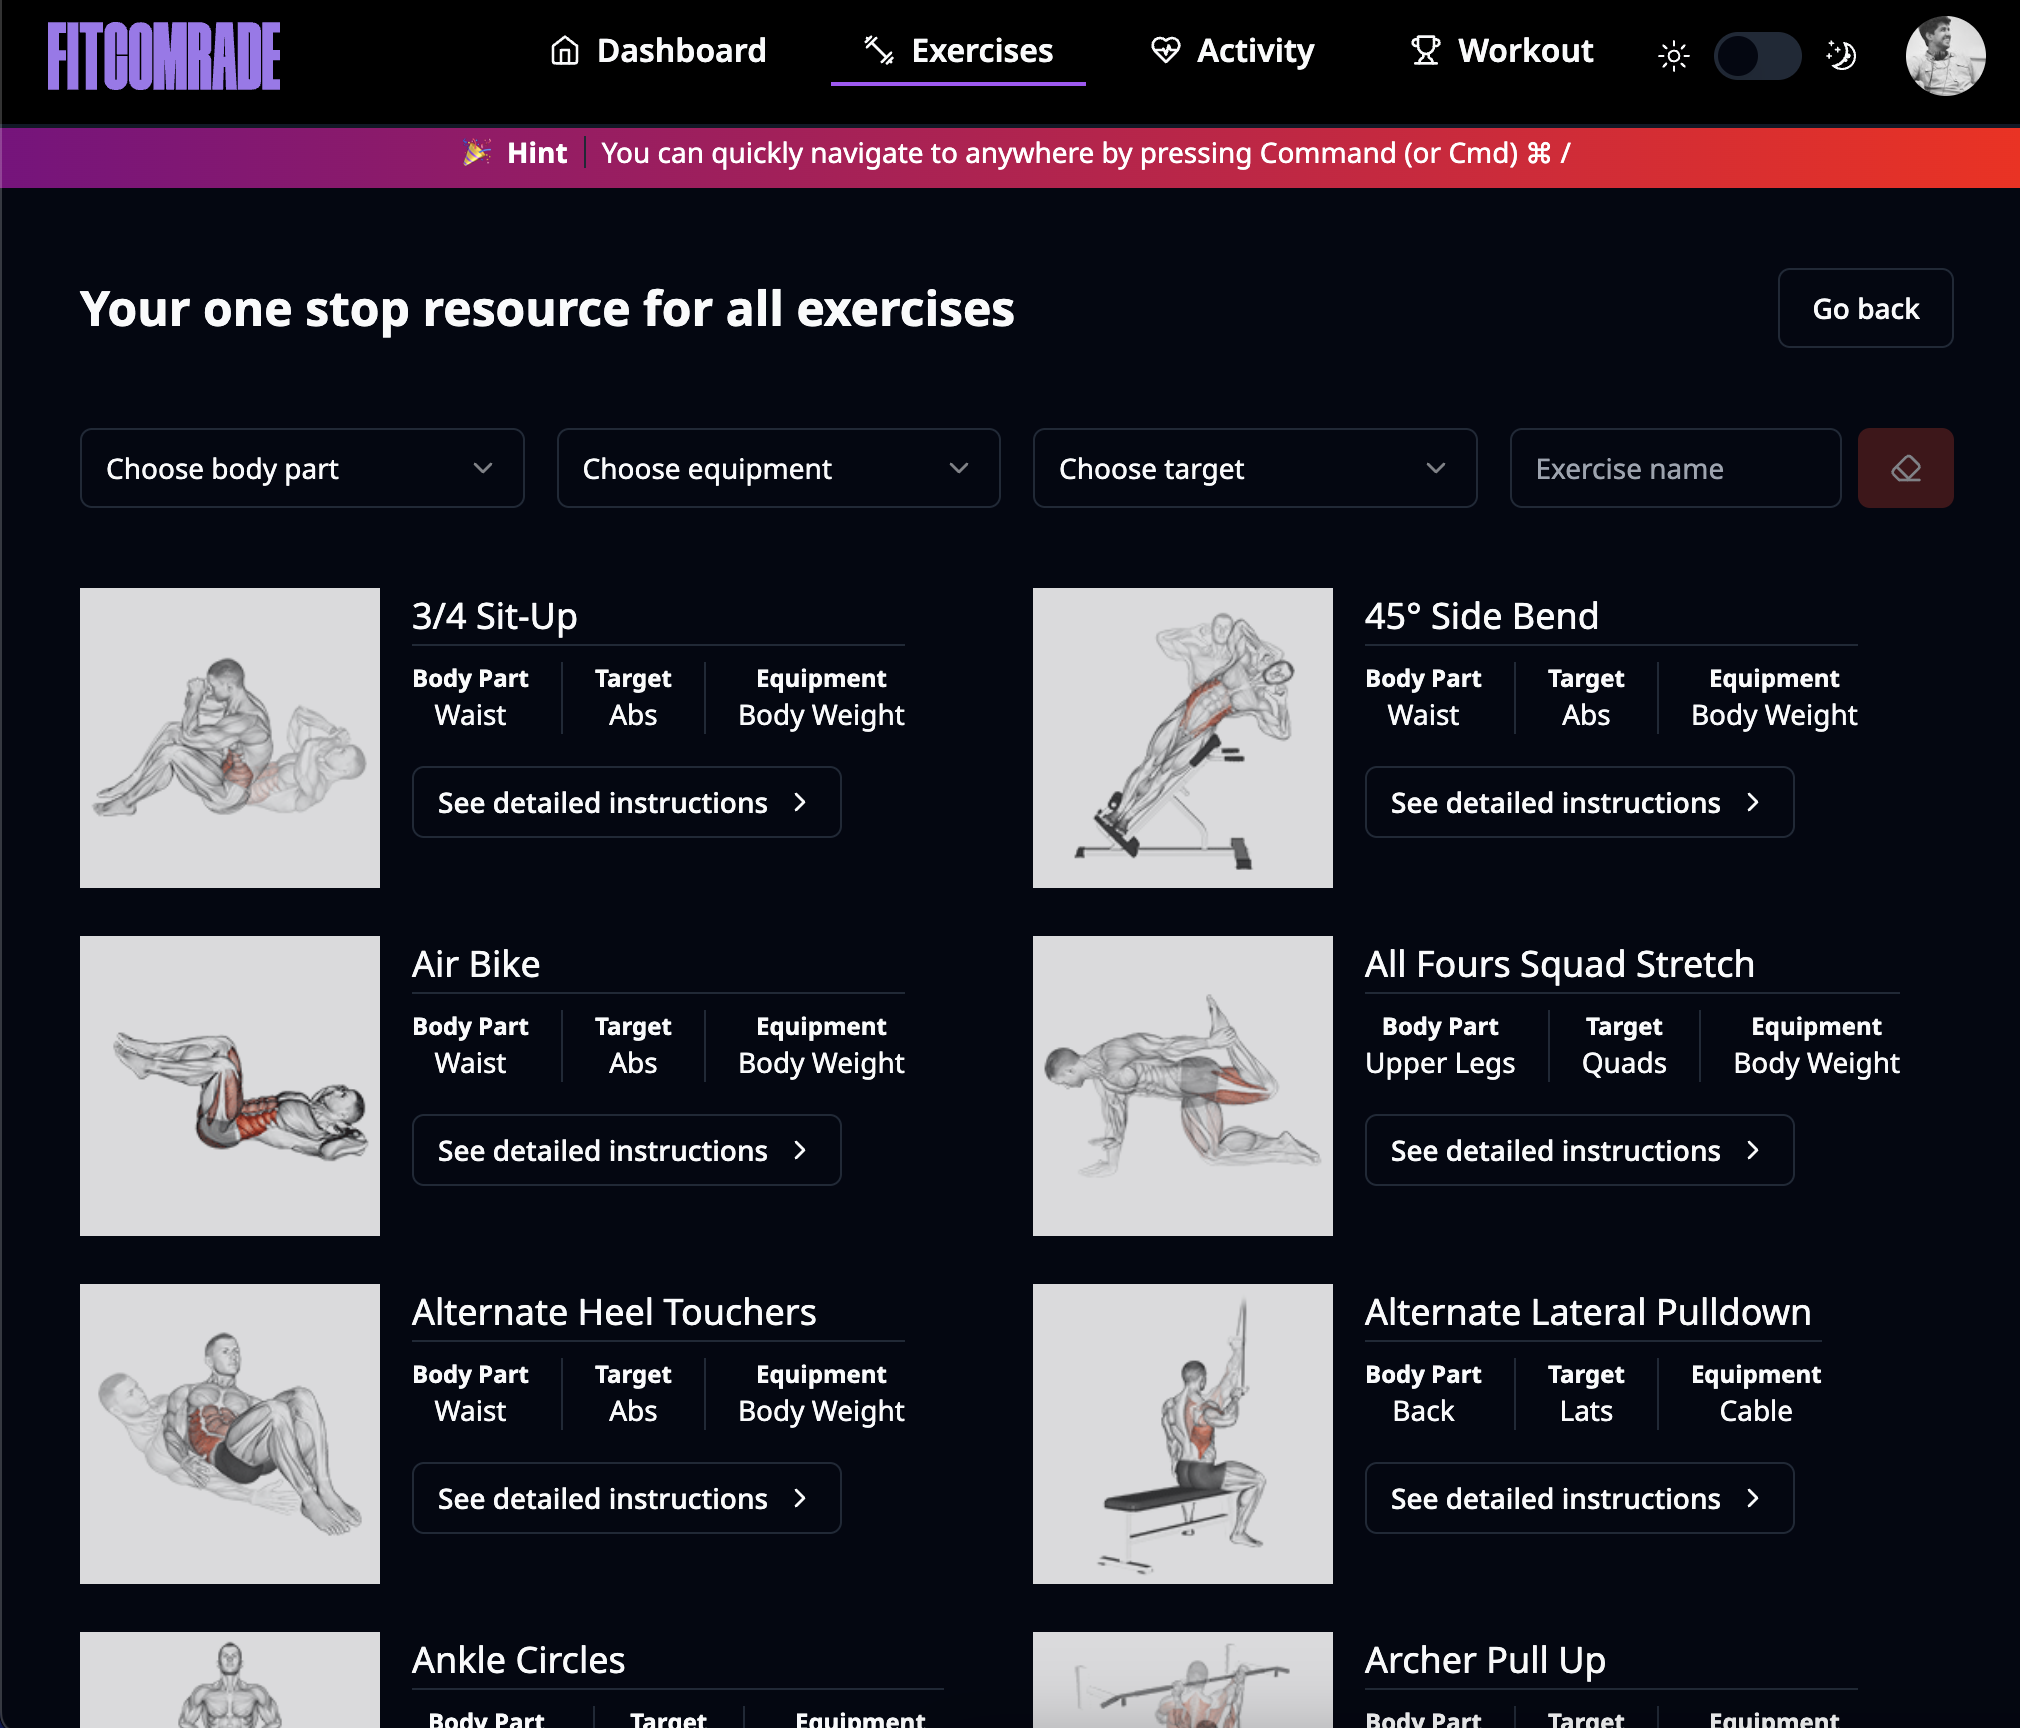The height and width of the screenshot is (1728, 2020).
Task: Click the Exercises dumbbell icon
Action: click(879, 50)
